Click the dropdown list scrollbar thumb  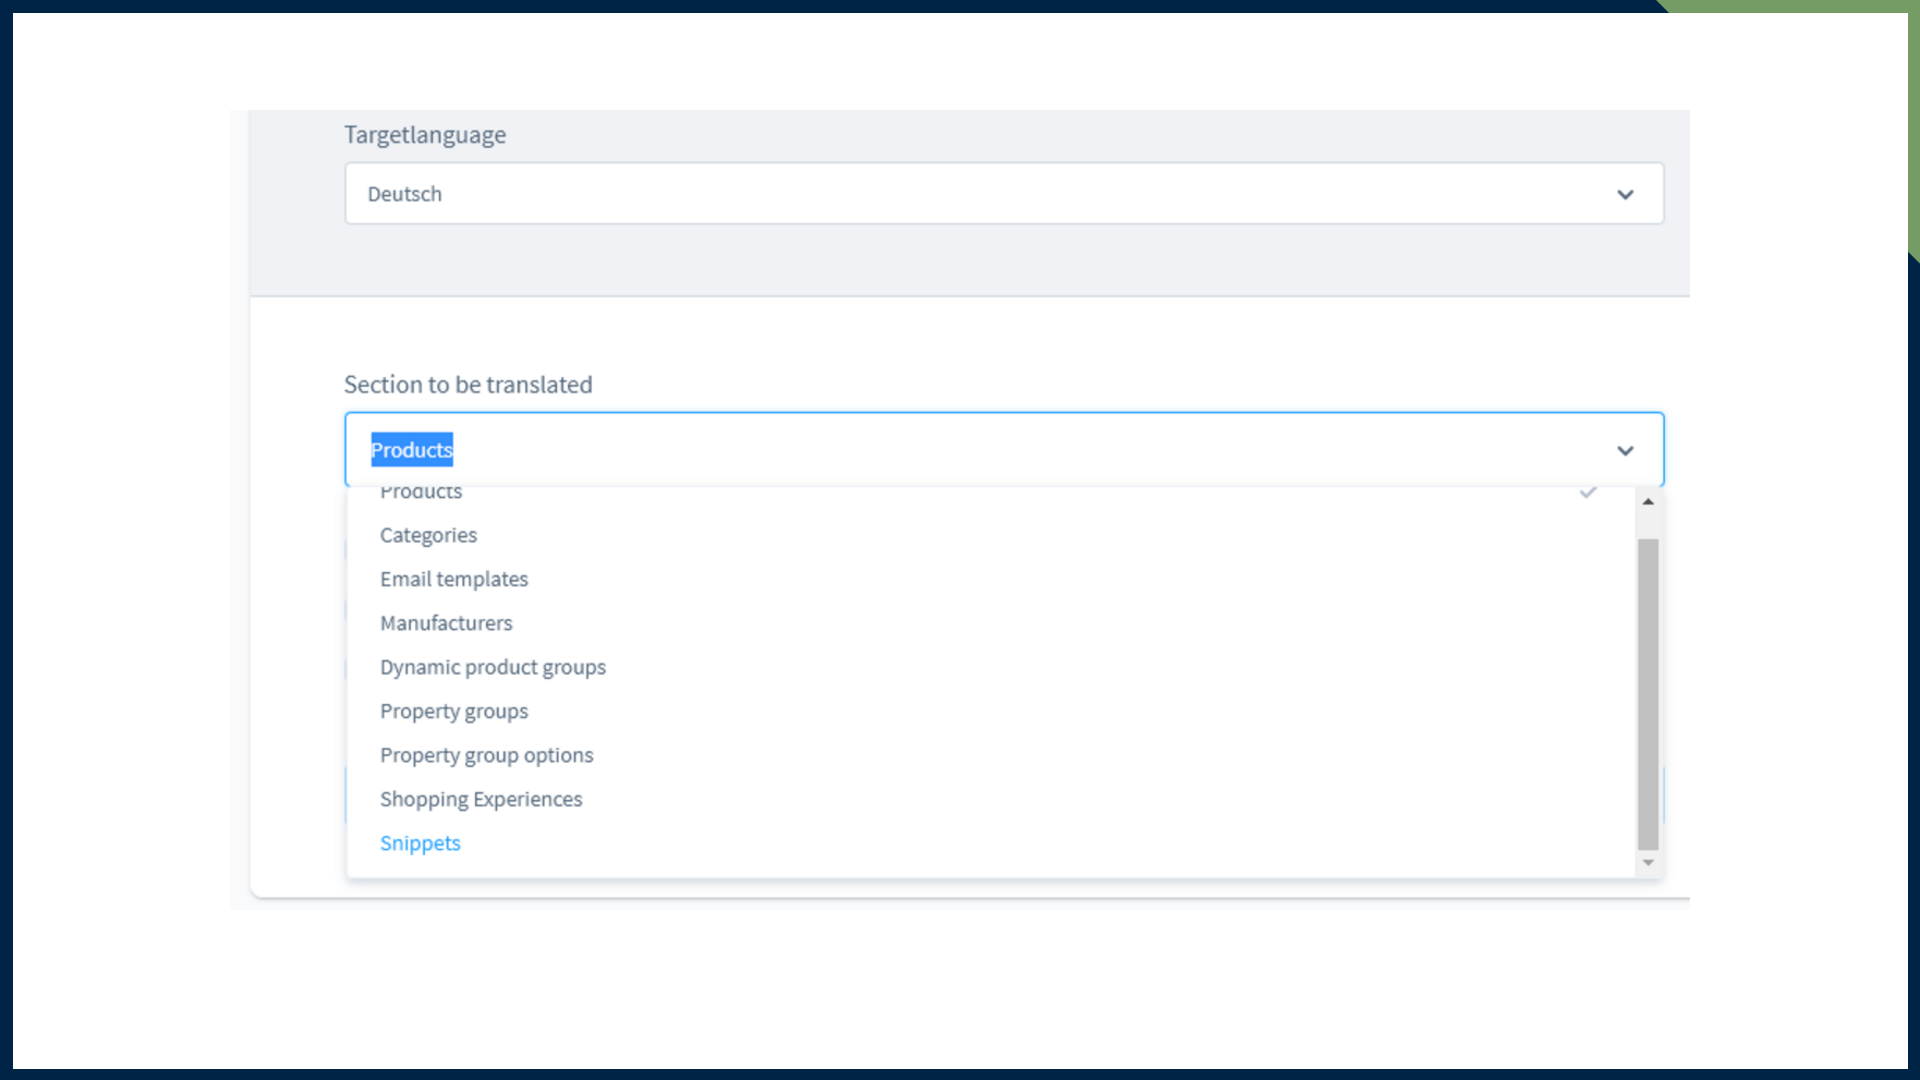(1648, 692)
